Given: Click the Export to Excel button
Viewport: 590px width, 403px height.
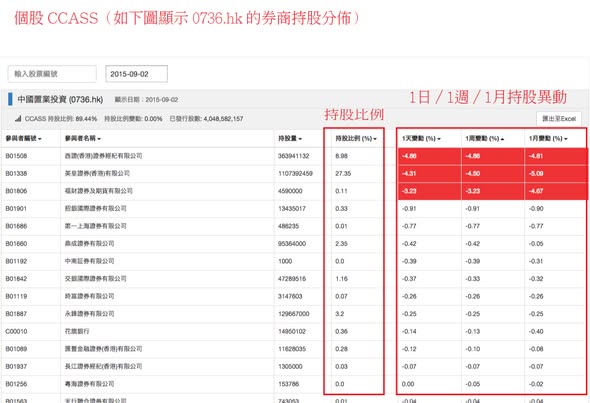Looking at the screenshot, I should [559, 119].
